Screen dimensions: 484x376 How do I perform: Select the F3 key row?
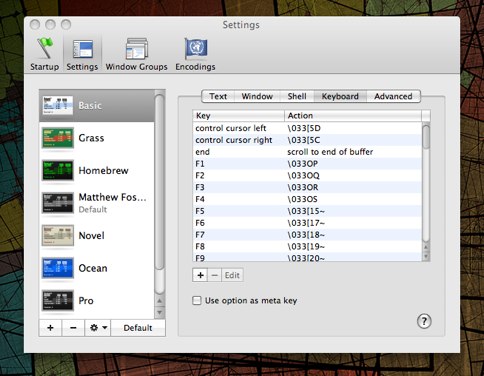point(307,187)
